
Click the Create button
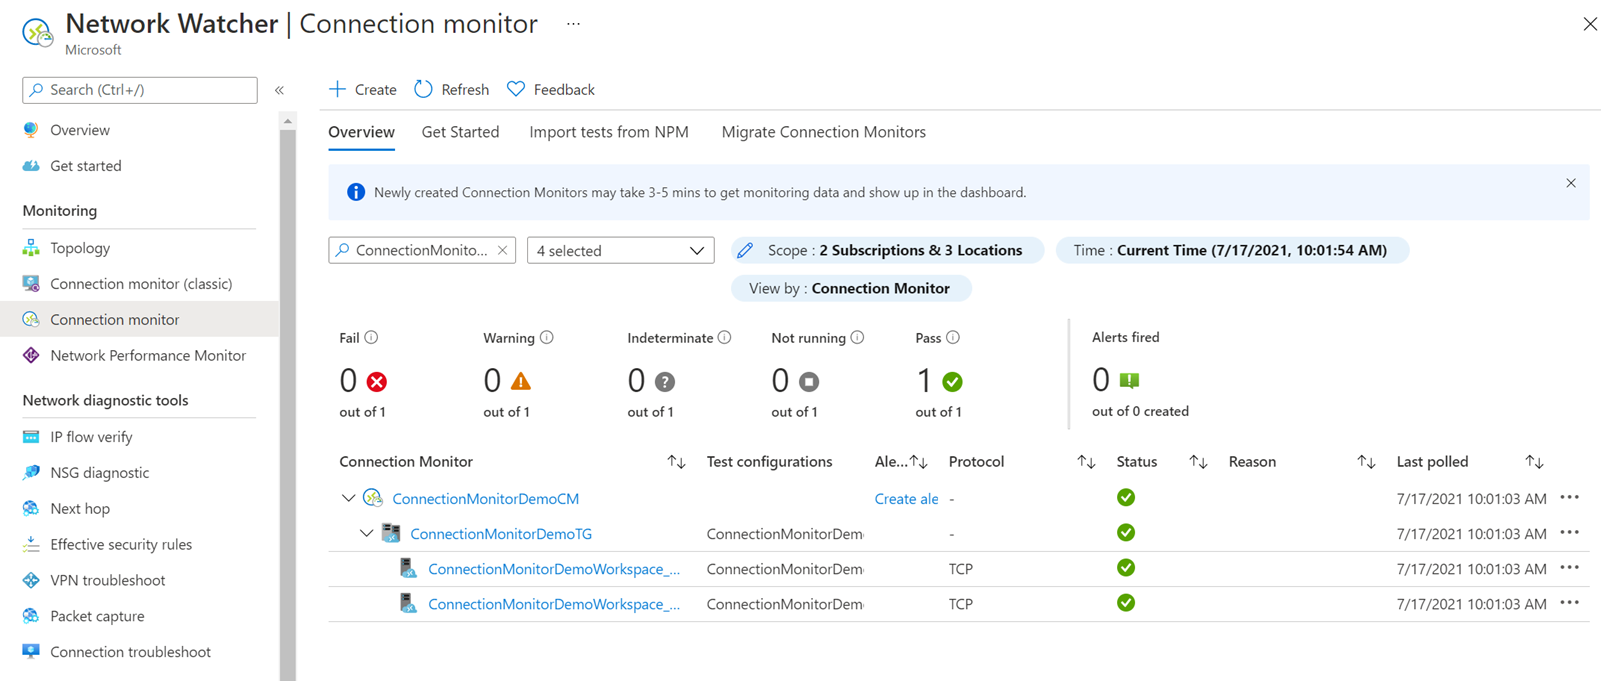(x=362, y=89)
